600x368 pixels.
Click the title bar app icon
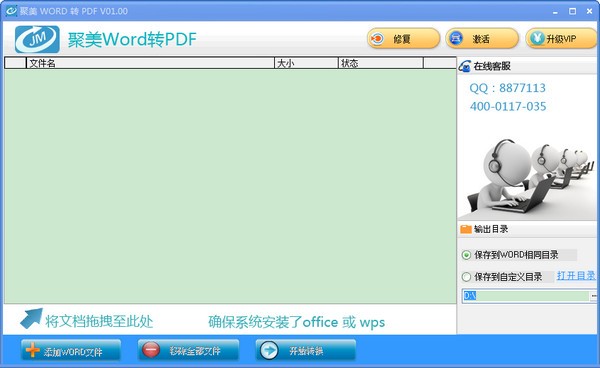click(11, 11)
